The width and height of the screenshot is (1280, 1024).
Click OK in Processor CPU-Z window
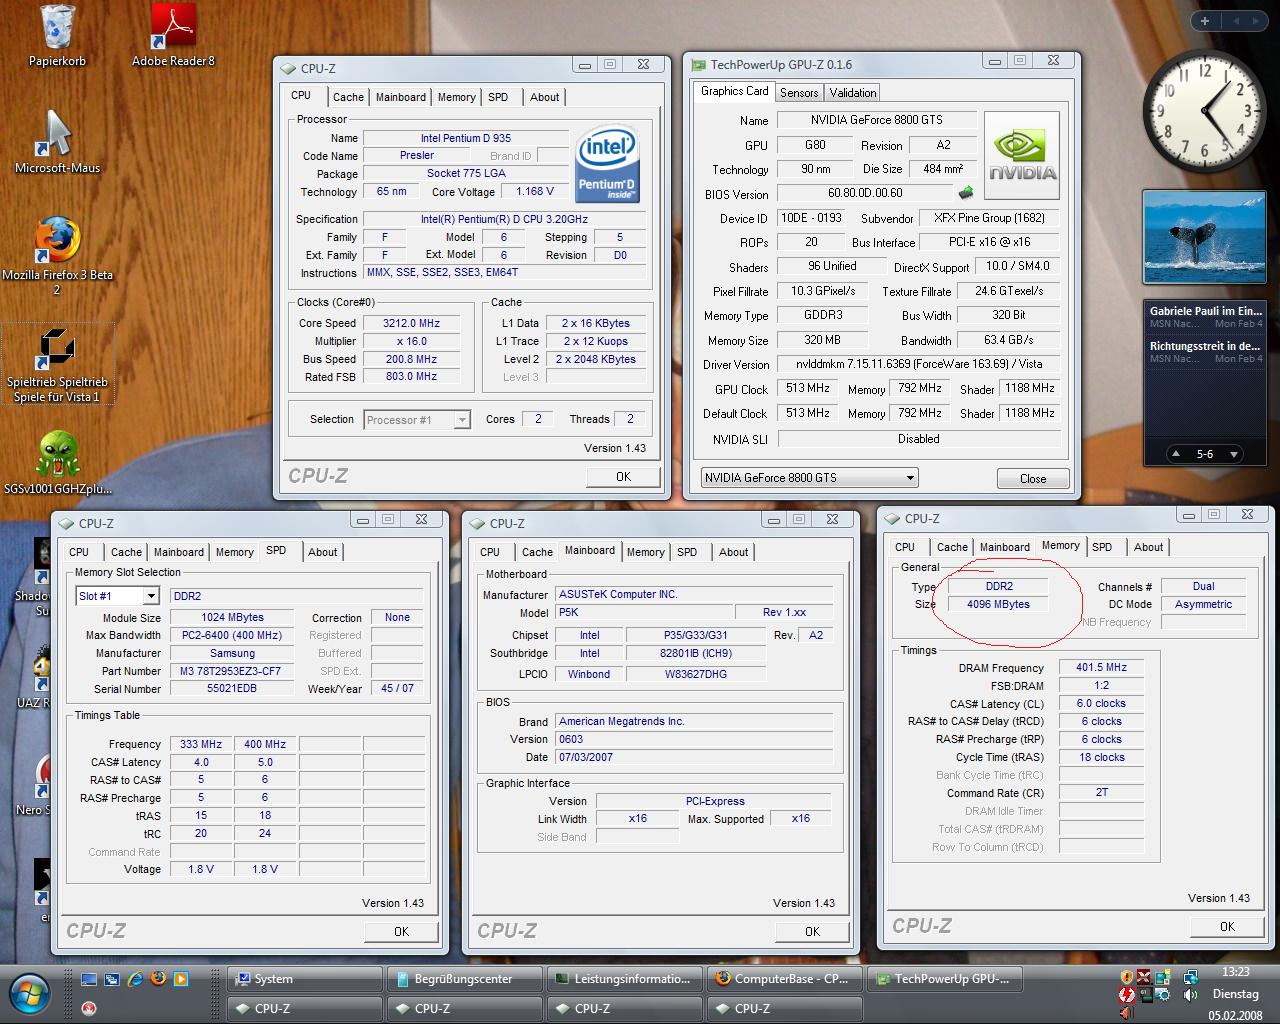tap(624, 476)
